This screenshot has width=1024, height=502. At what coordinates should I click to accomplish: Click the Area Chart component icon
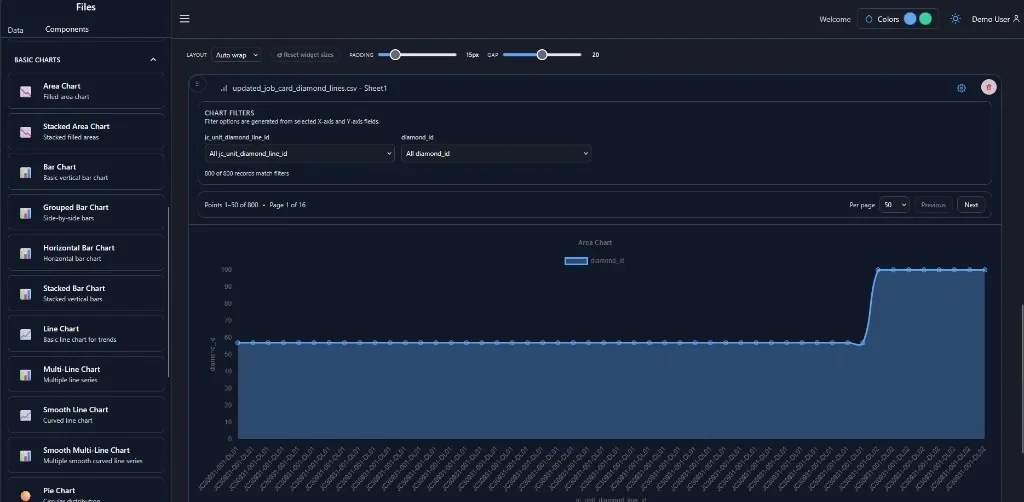(25, 91)
